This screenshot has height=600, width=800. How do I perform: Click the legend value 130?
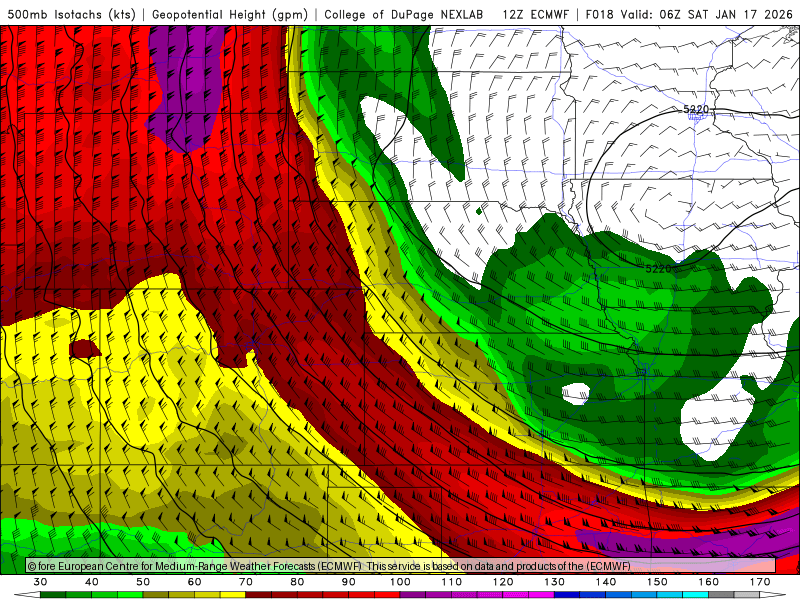(555, 582)
